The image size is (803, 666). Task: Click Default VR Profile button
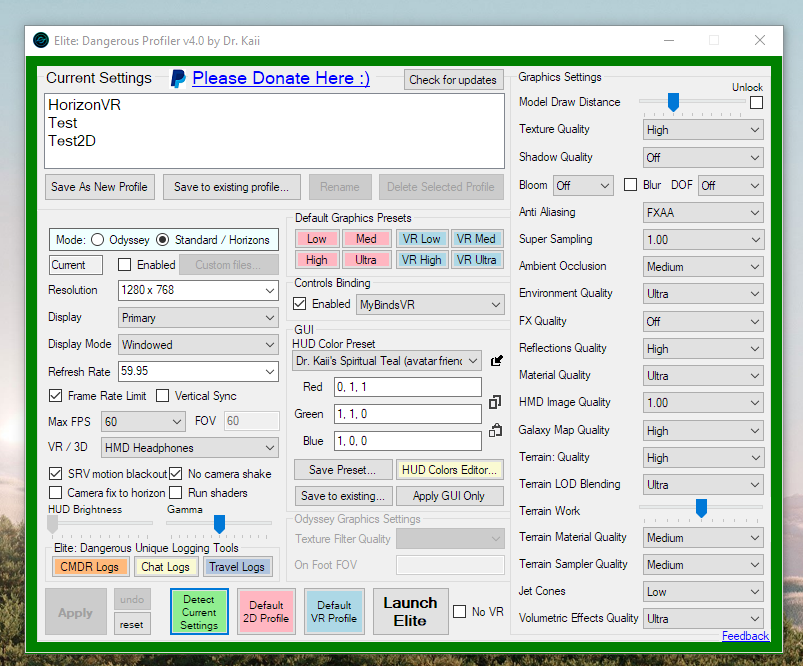click(x=334, y=612)
